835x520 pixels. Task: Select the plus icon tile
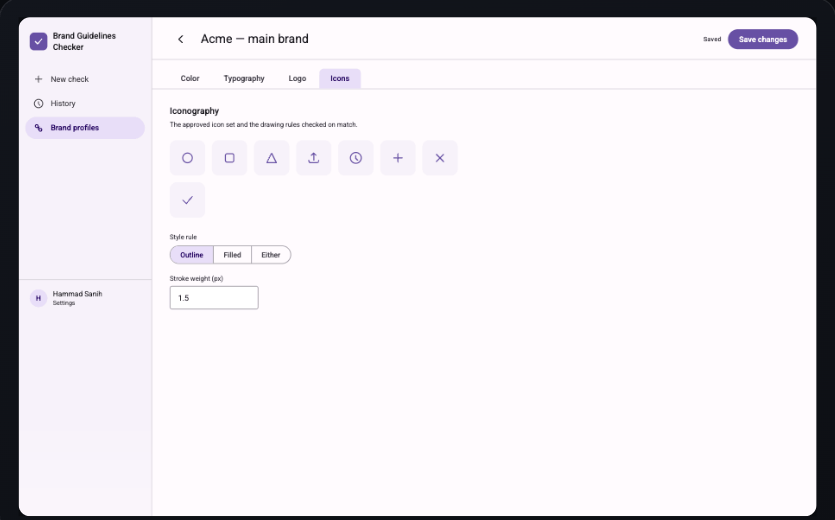click(x=398, y=158)
